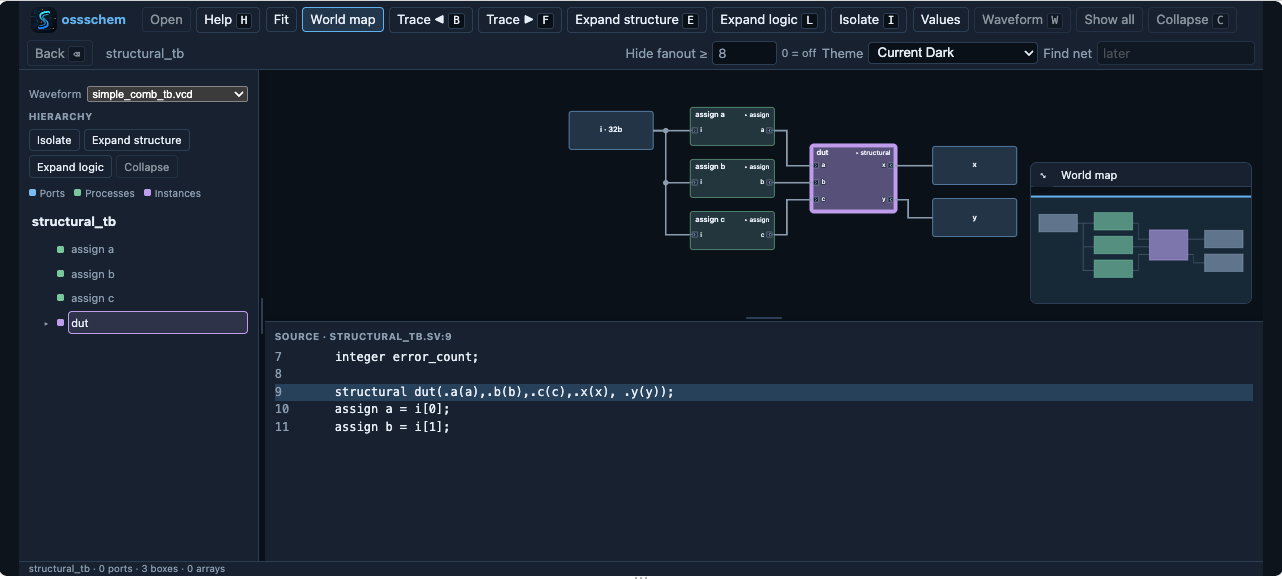The width and height of the screenshot is (1282, 579).
Task: Select the dut row in hierarchy tree
Action: (158, 323)
